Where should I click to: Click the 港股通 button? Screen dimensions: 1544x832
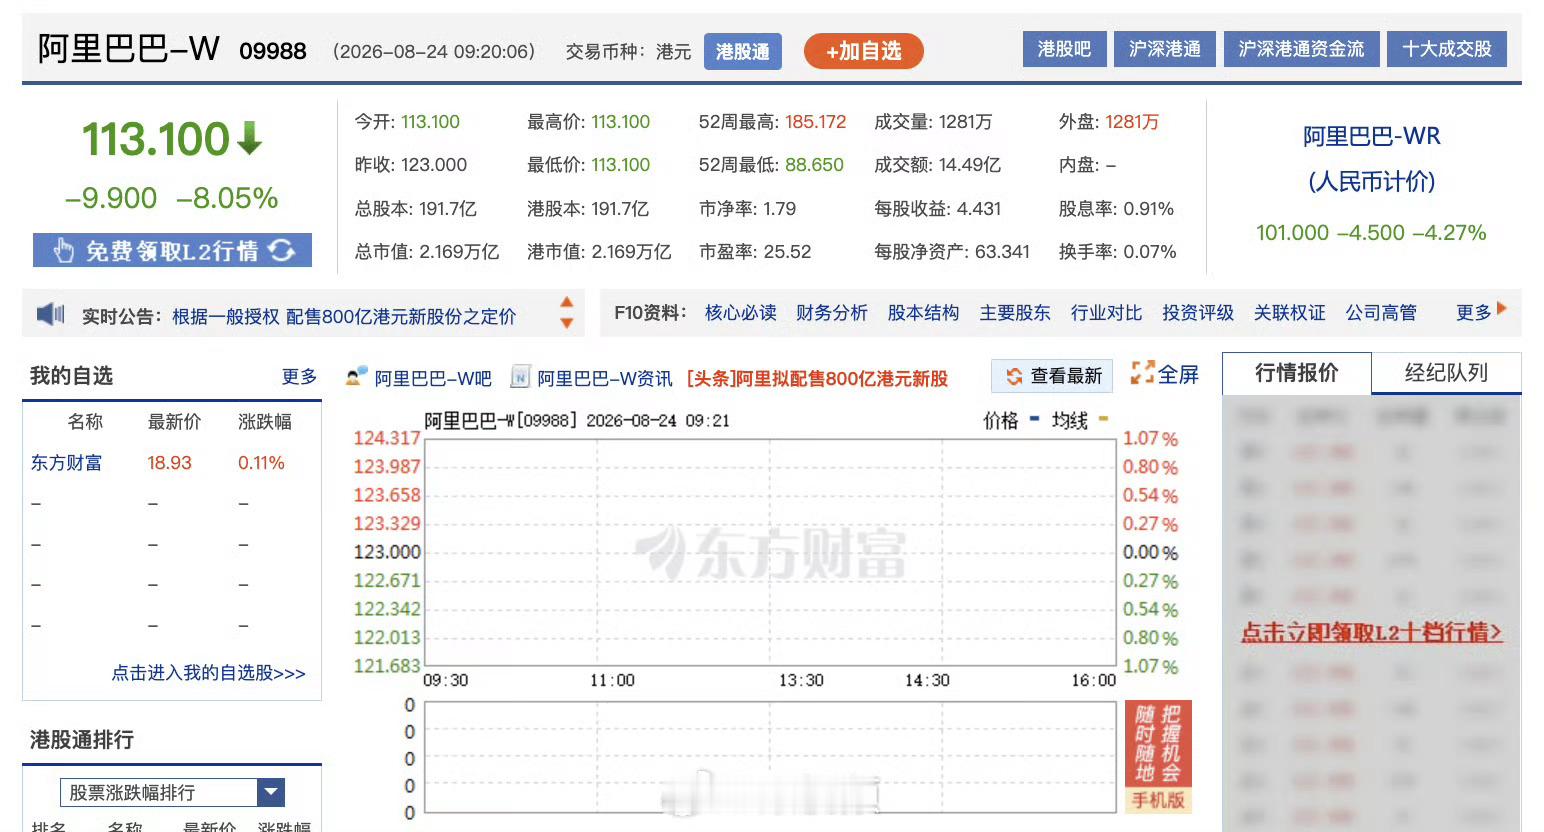742,51
